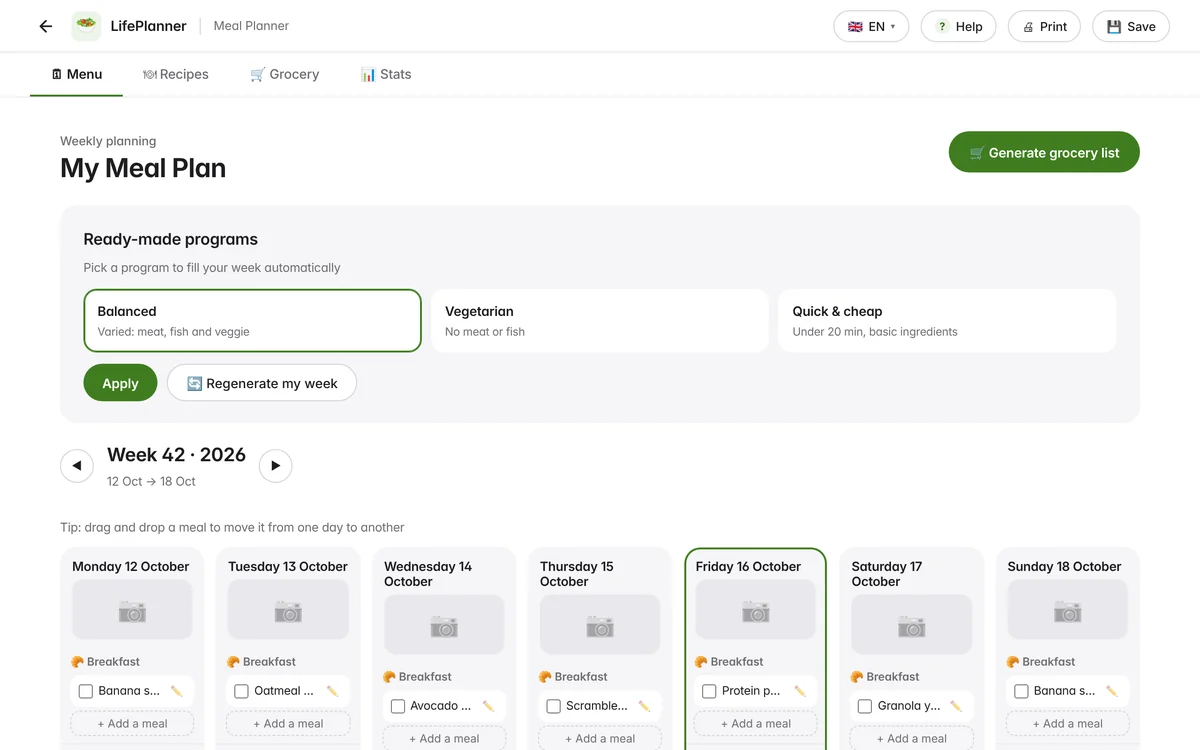This screenshot has width=1200, height=750.
Task: Check the Granola breakfast checkbox
Action: pyautogui.click(x=865, y=706)
